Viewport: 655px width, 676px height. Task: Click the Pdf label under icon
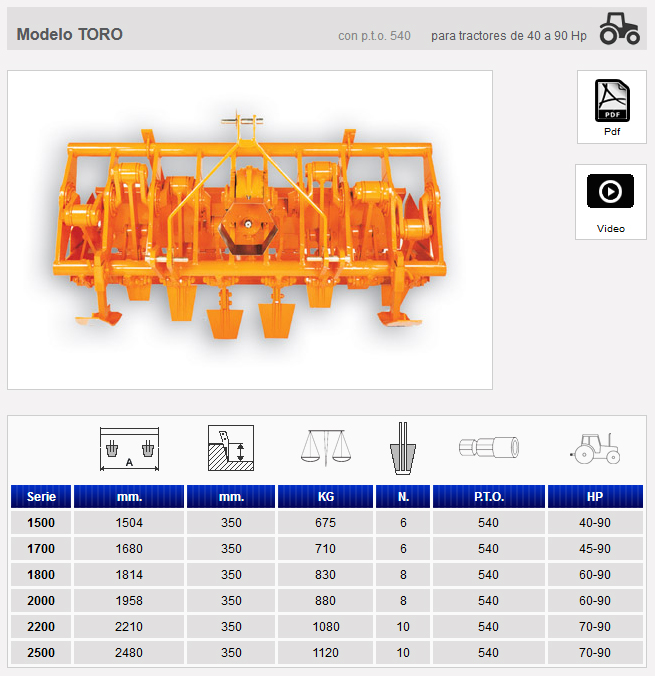coord(612,131)
